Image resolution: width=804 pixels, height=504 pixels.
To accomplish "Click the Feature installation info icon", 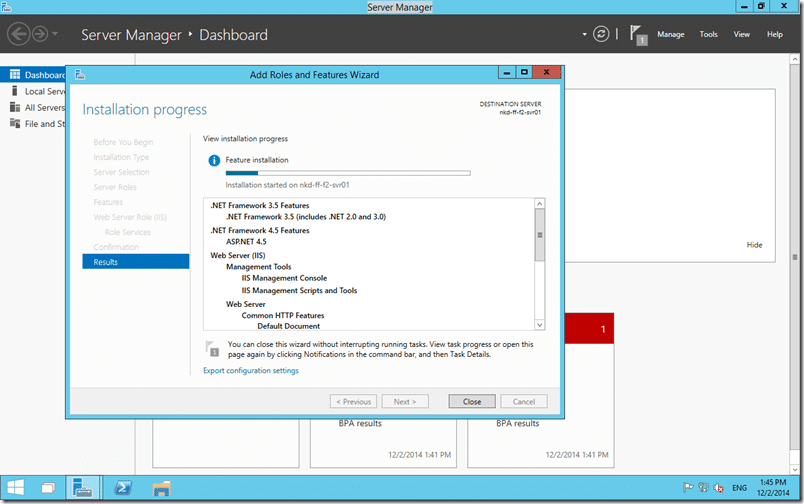I will (x=214, y=160).
